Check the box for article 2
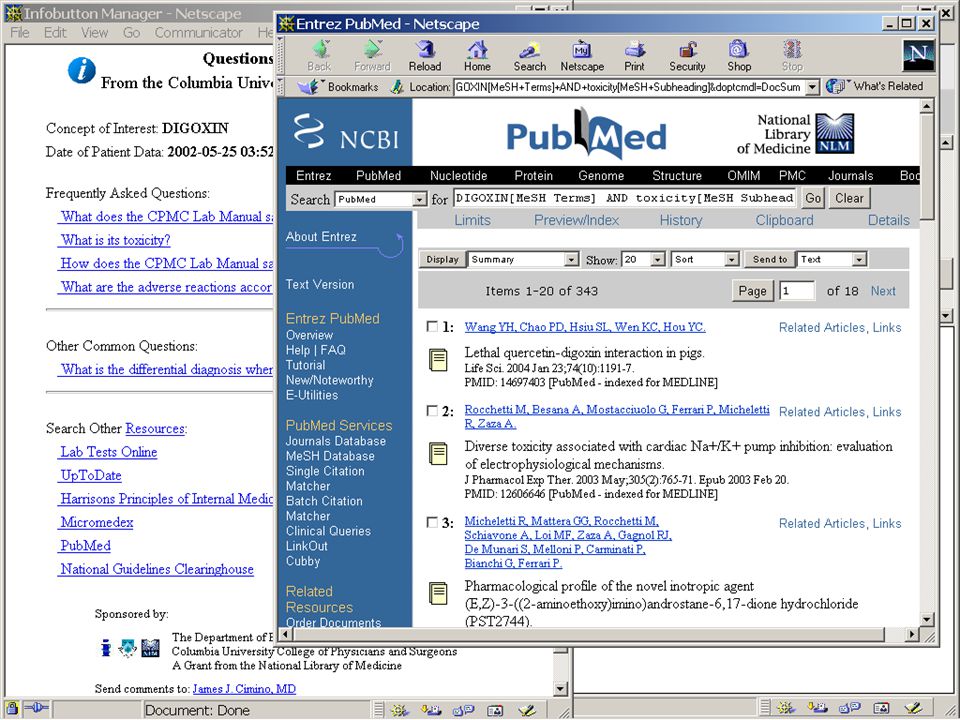 tap(432, 410)
